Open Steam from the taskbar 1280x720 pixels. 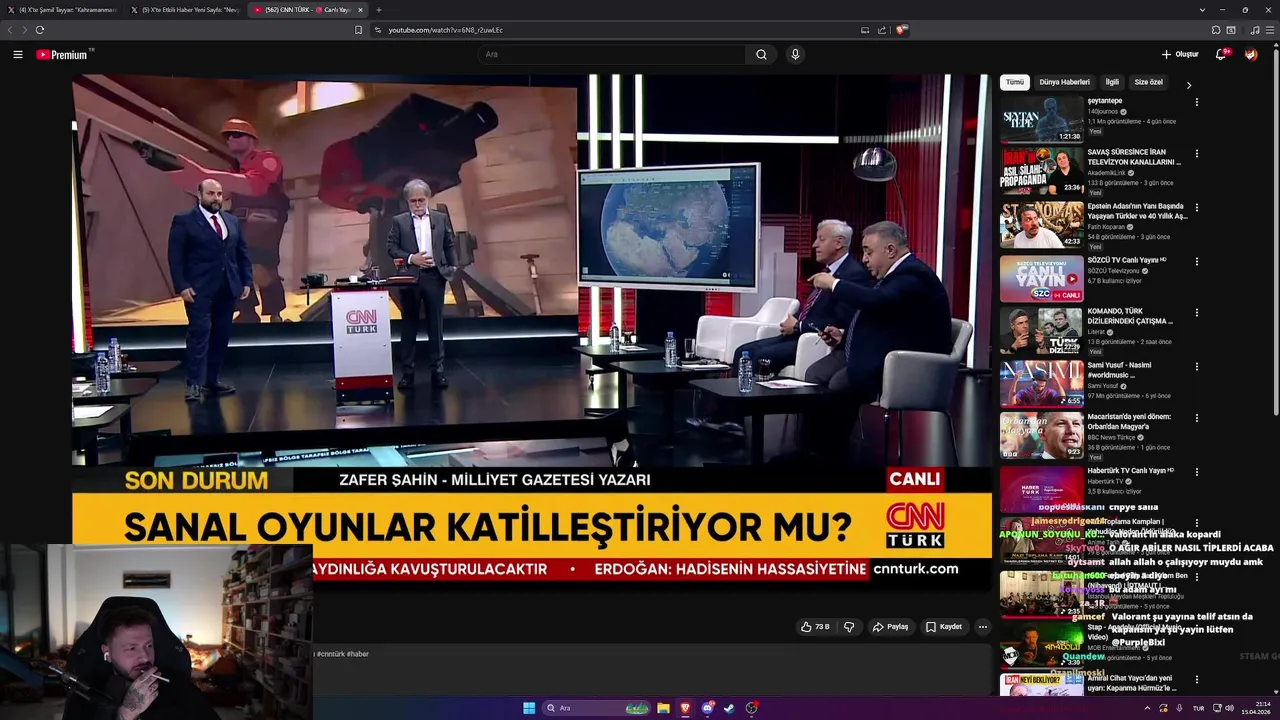pyautogui.click(x=729, y=708)
